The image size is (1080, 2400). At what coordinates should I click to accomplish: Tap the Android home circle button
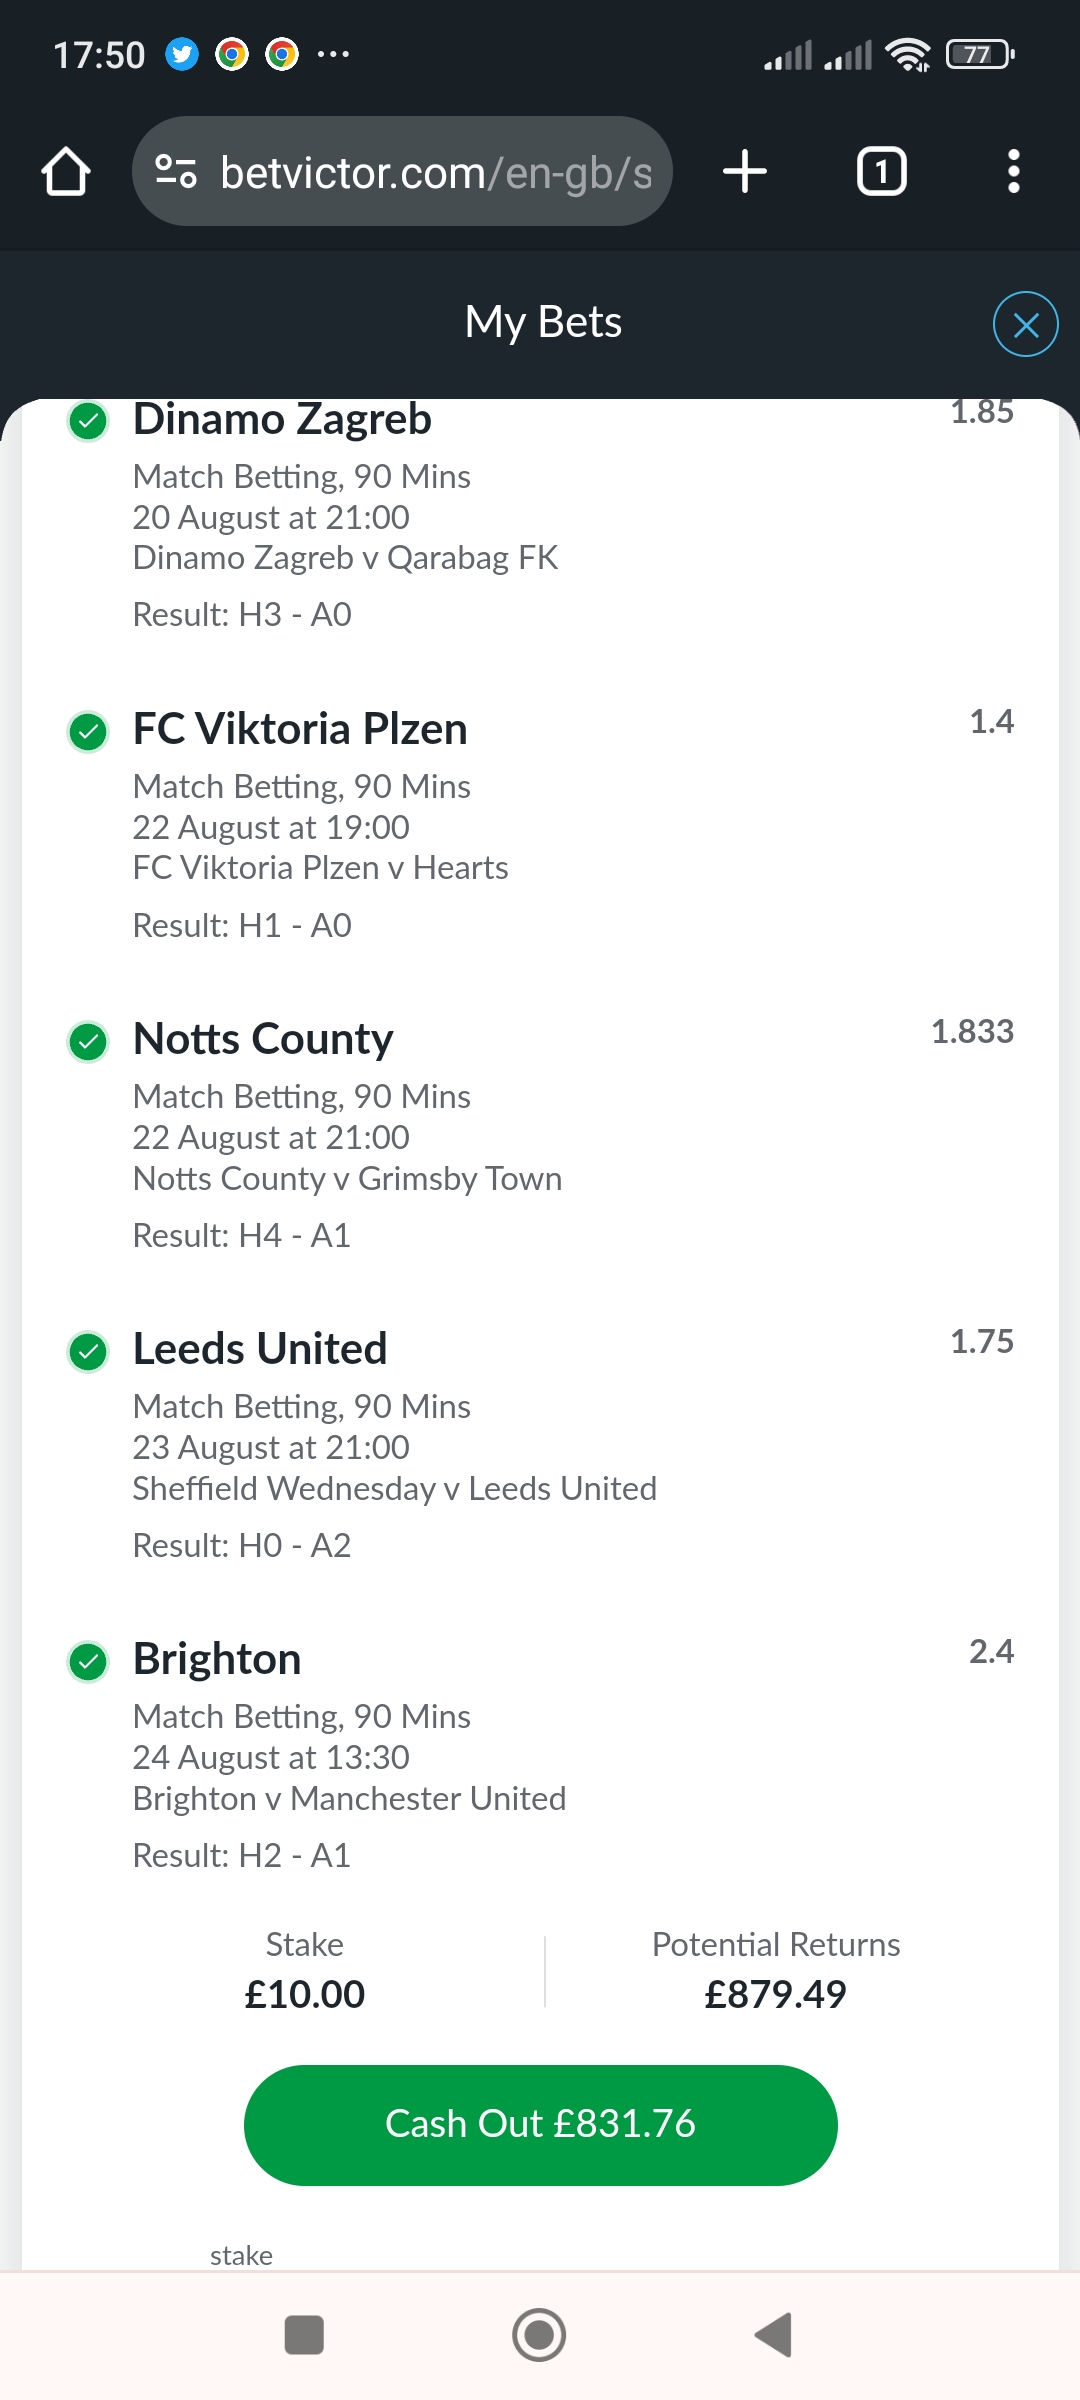(539, 2335)
